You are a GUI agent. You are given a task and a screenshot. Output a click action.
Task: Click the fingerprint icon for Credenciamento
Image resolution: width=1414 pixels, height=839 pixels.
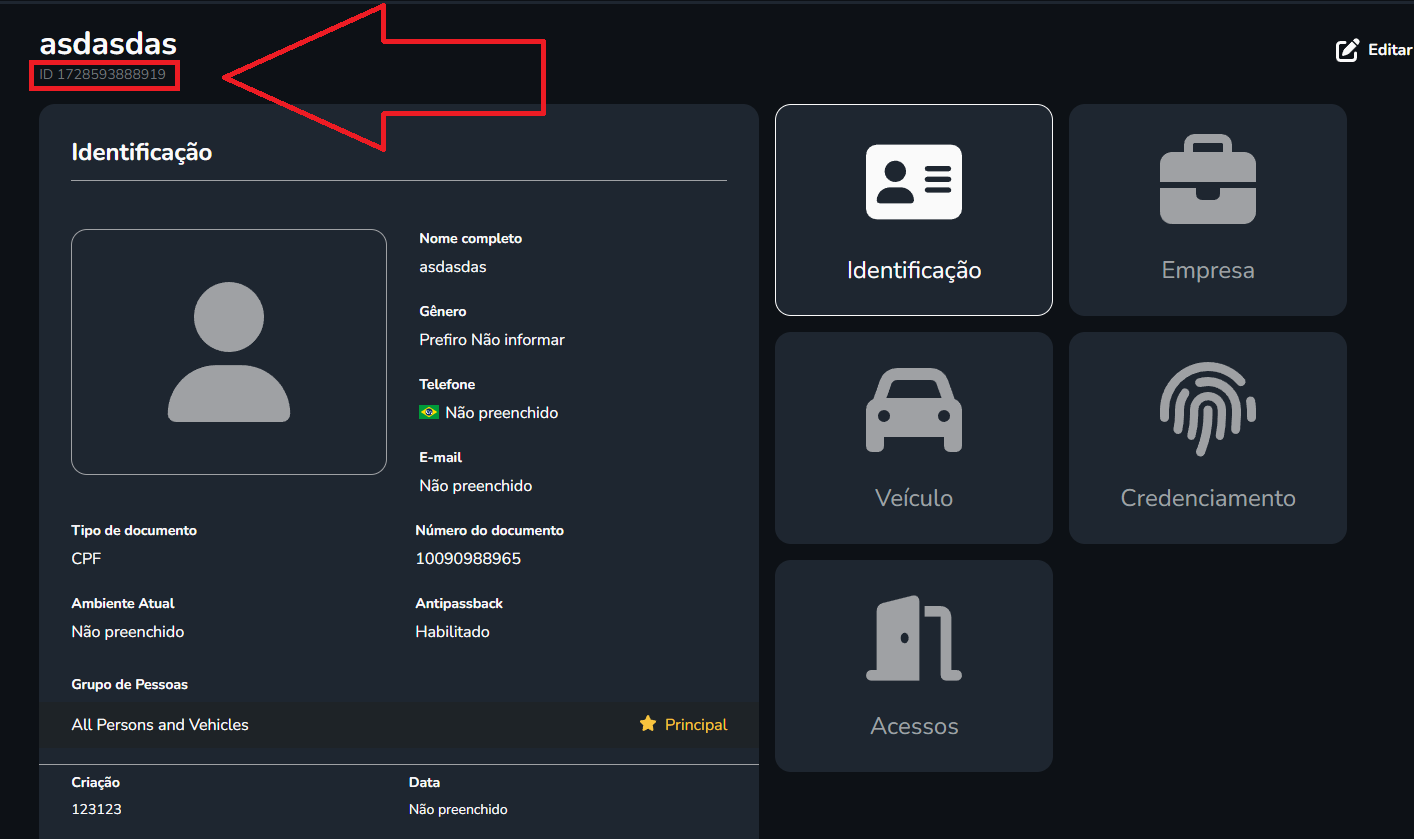click(1208, 407)
